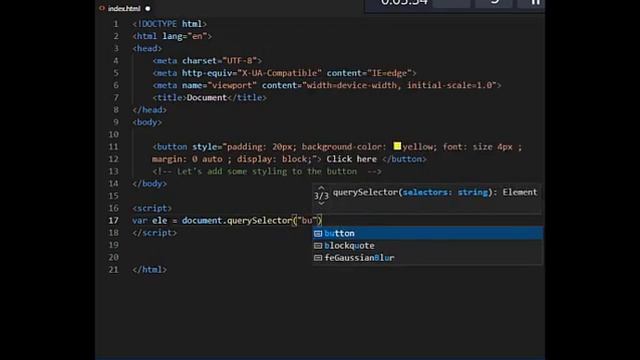Place cursor in "Click here" button text
The width and height of the screenshot is (640, 360).
point(351,159)
